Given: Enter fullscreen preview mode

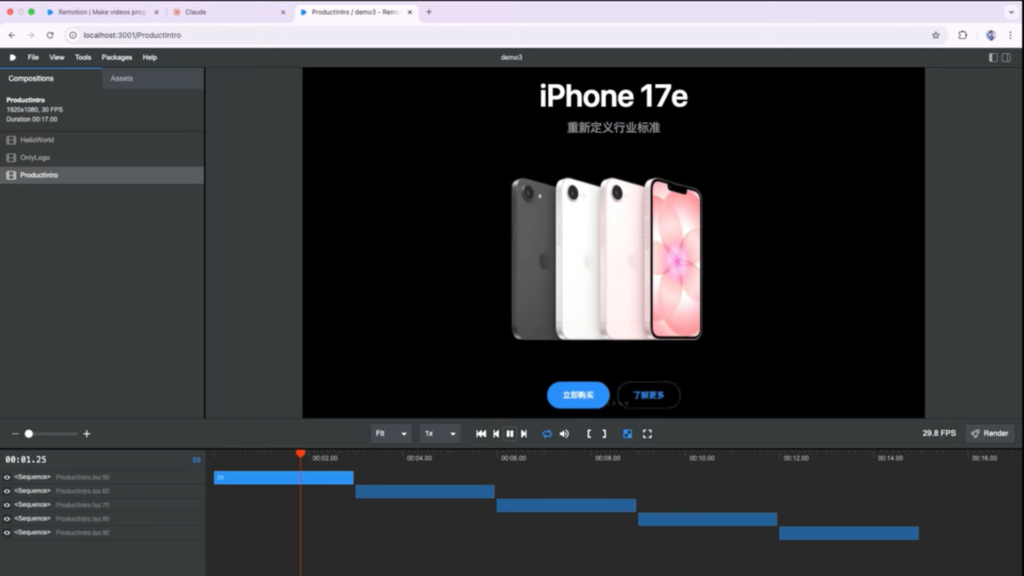Looking at the screenshot, I should [x=647, y=434].
